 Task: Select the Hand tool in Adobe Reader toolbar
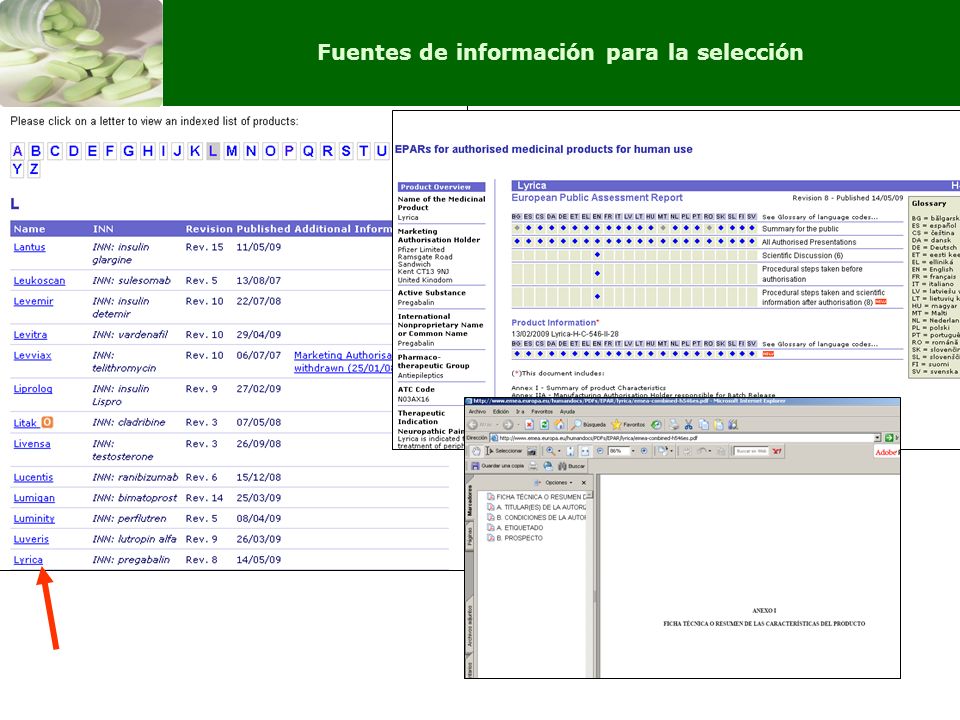click(x=476, y=451)
